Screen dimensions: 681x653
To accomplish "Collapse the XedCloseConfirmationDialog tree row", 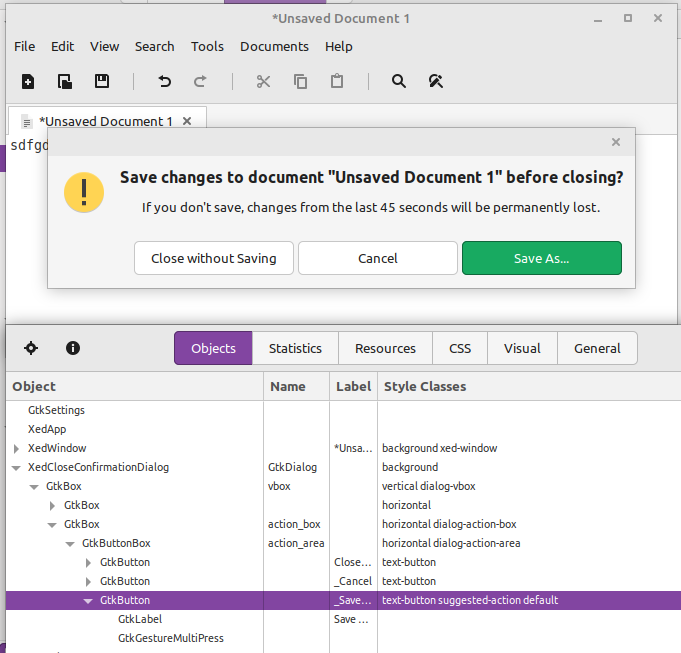I will coord(16,467).
